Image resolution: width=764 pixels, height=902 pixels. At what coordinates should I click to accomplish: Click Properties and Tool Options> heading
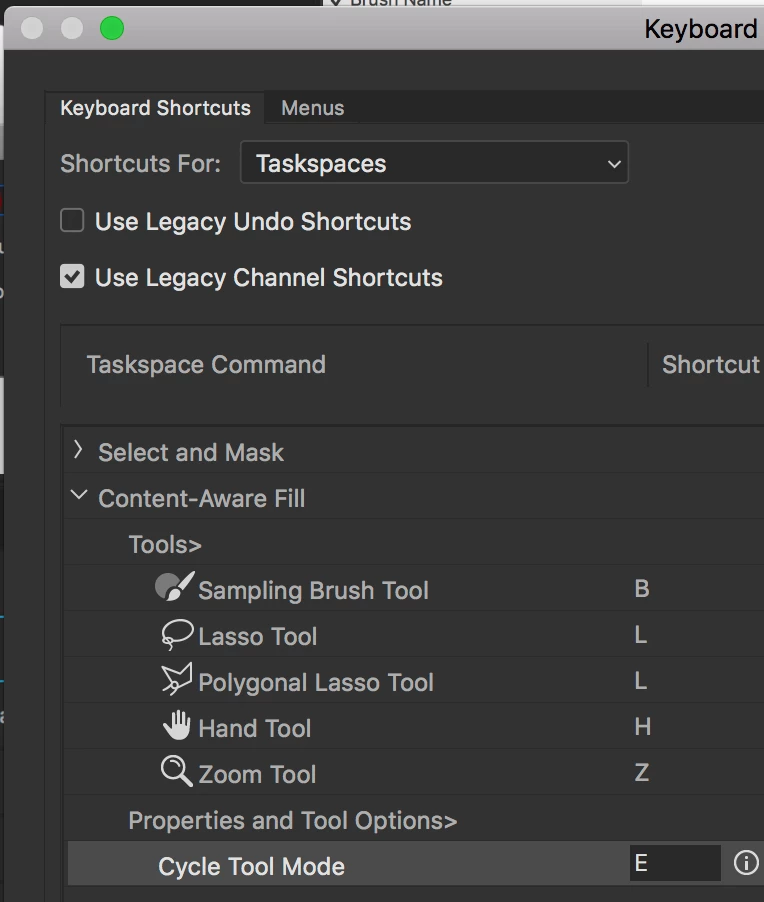(292, 820)
